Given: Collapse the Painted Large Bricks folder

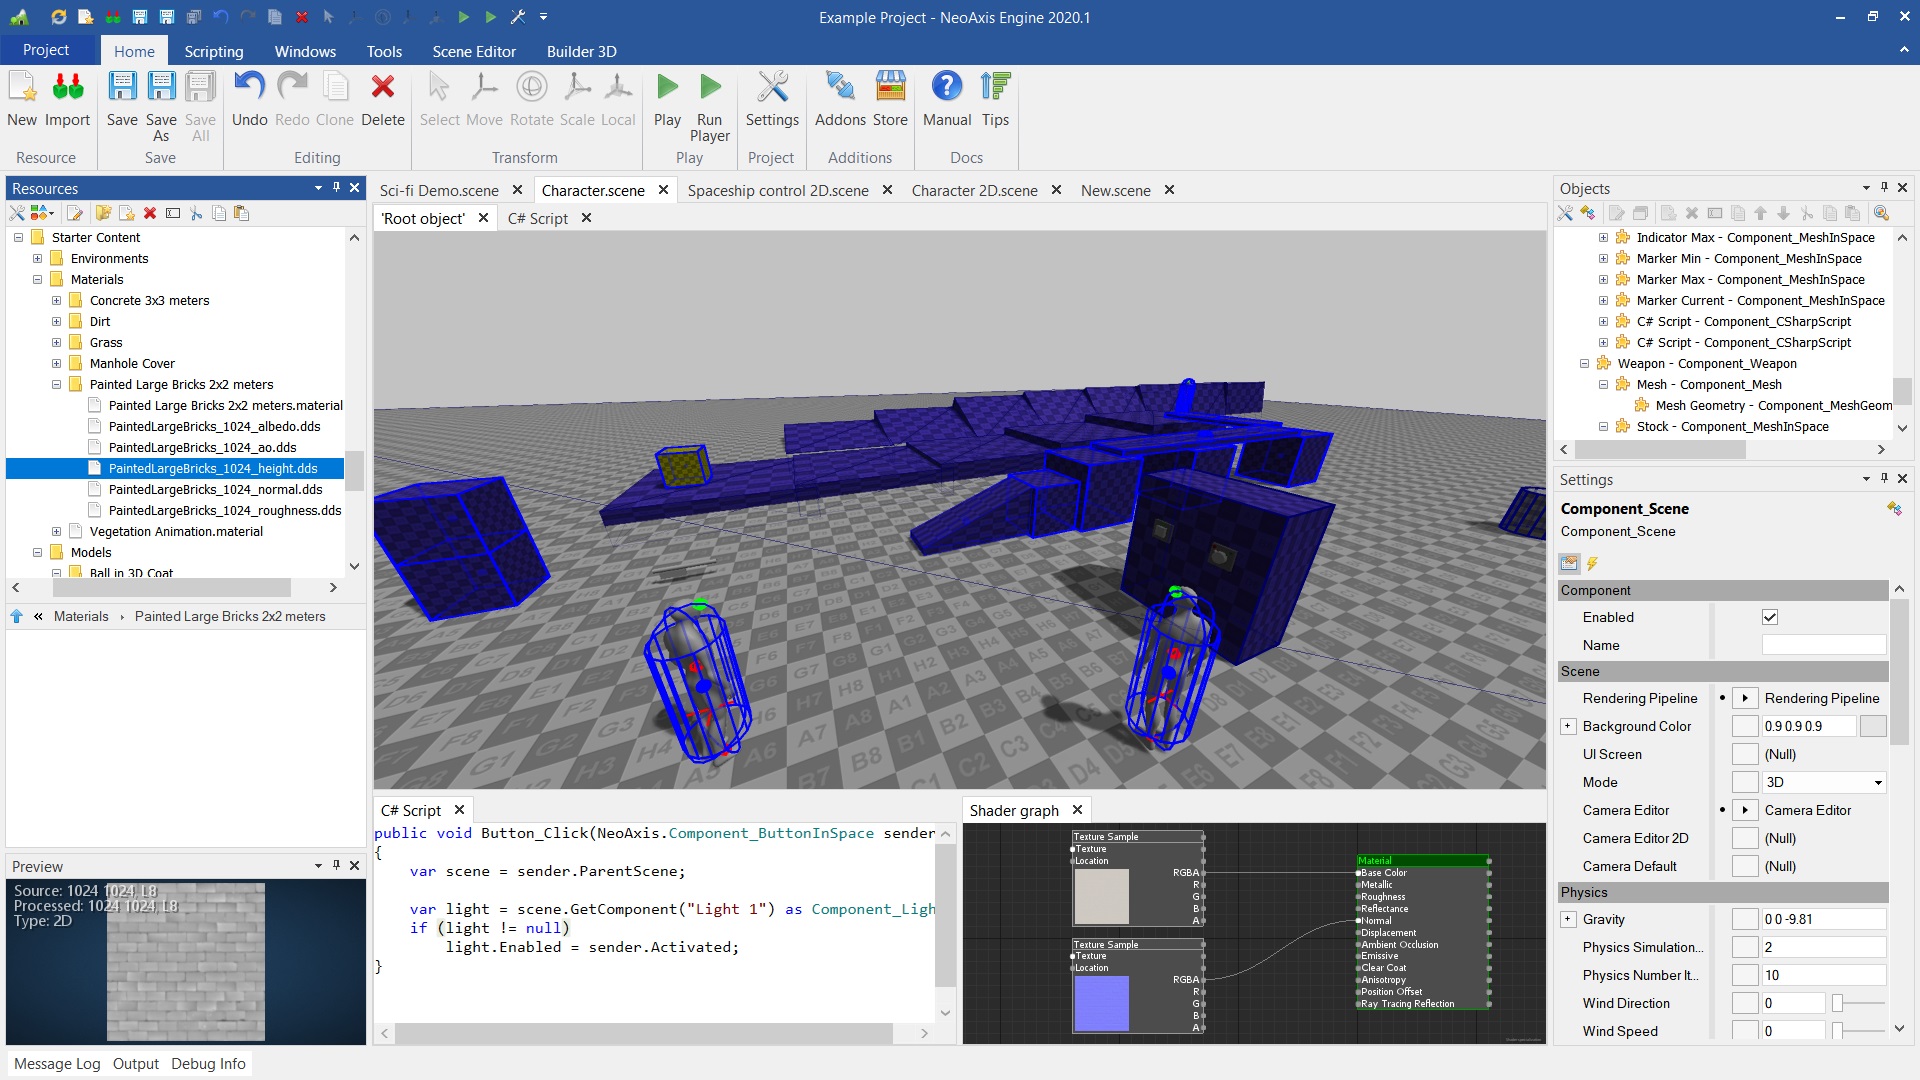Looking at the screenshot, I should (x=57, y=384).
